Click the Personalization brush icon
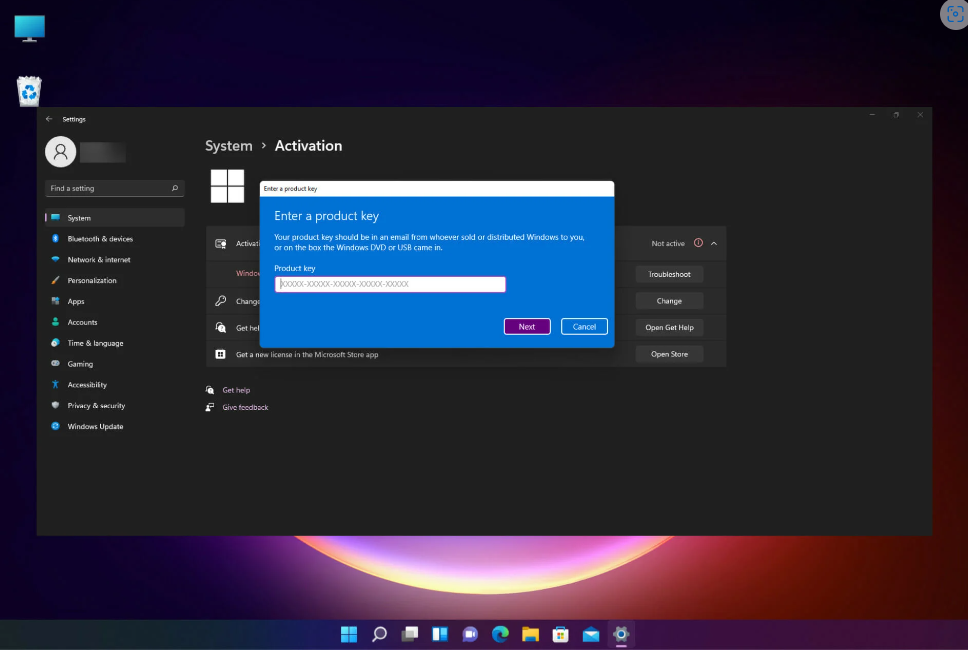This screenshot has height=650, width=968. tap(55, 280)
